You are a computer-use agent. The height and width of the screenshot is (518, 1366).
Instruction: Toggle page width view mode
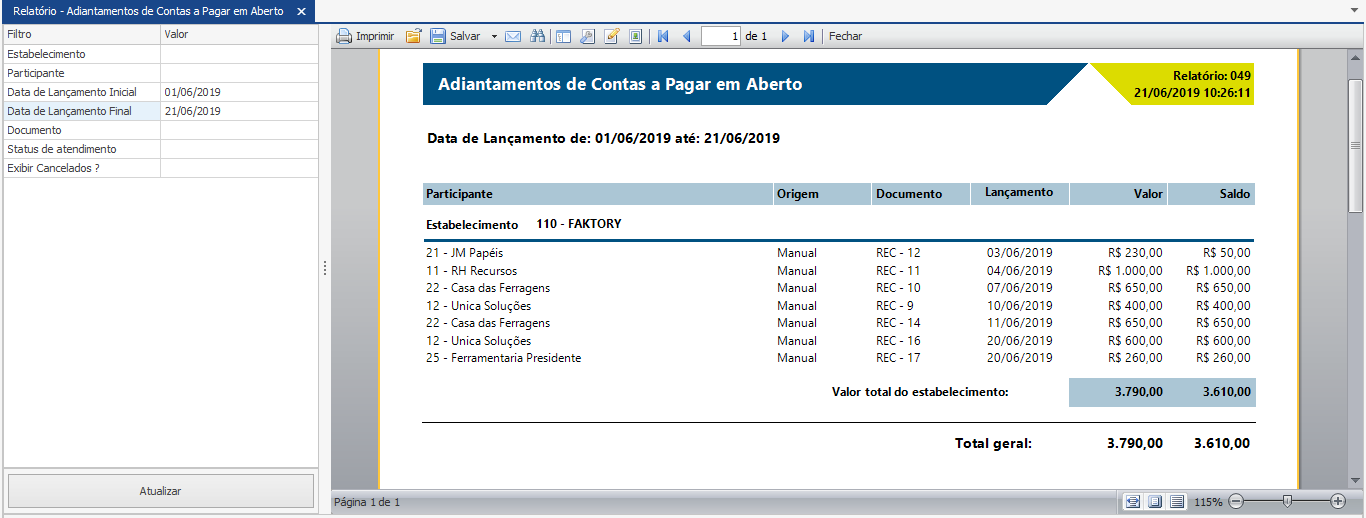[x=1133, y=501]
